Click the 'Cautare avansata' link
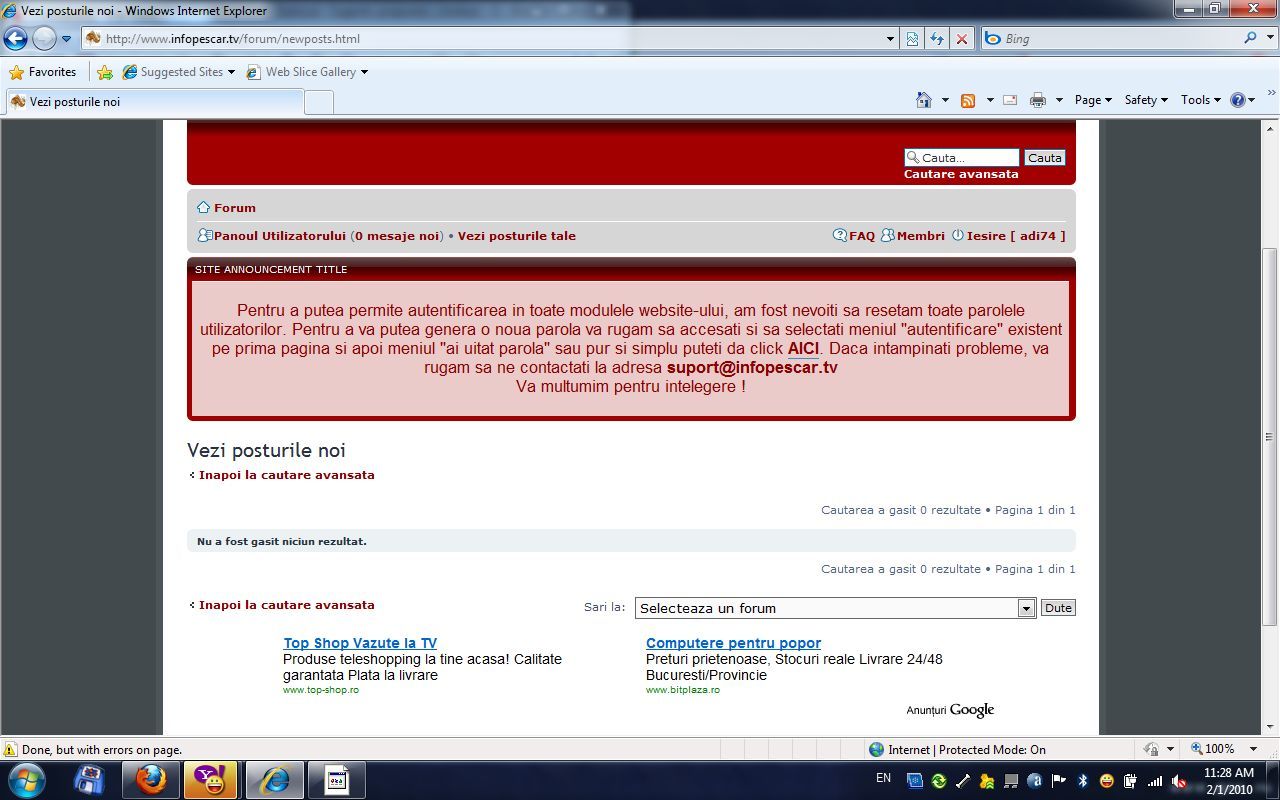 pyautogui.click(x=961, y=174)
